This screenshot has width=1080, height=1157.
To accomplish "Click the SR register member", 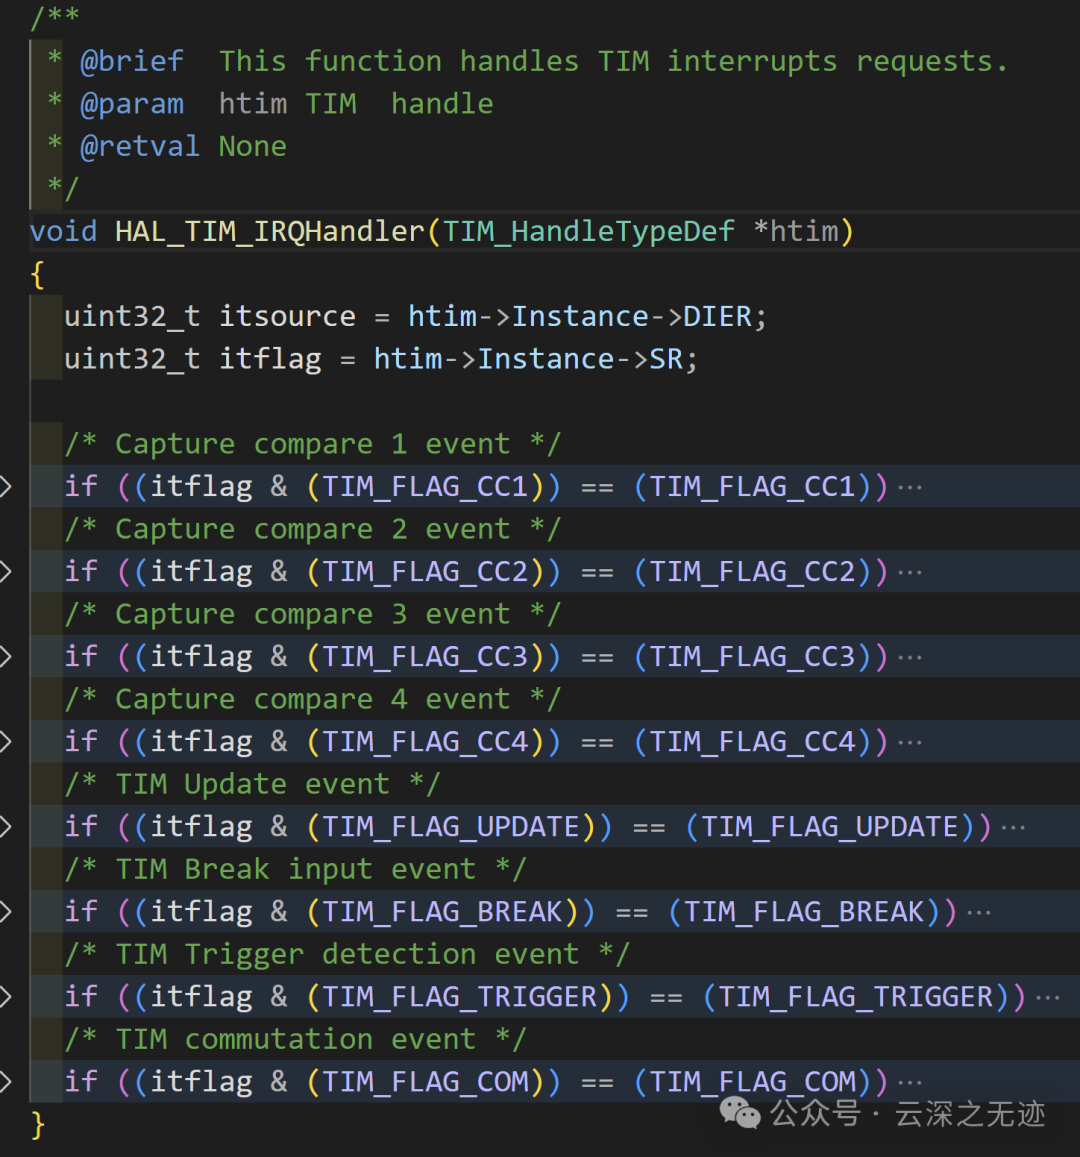I will coord(666,359).
